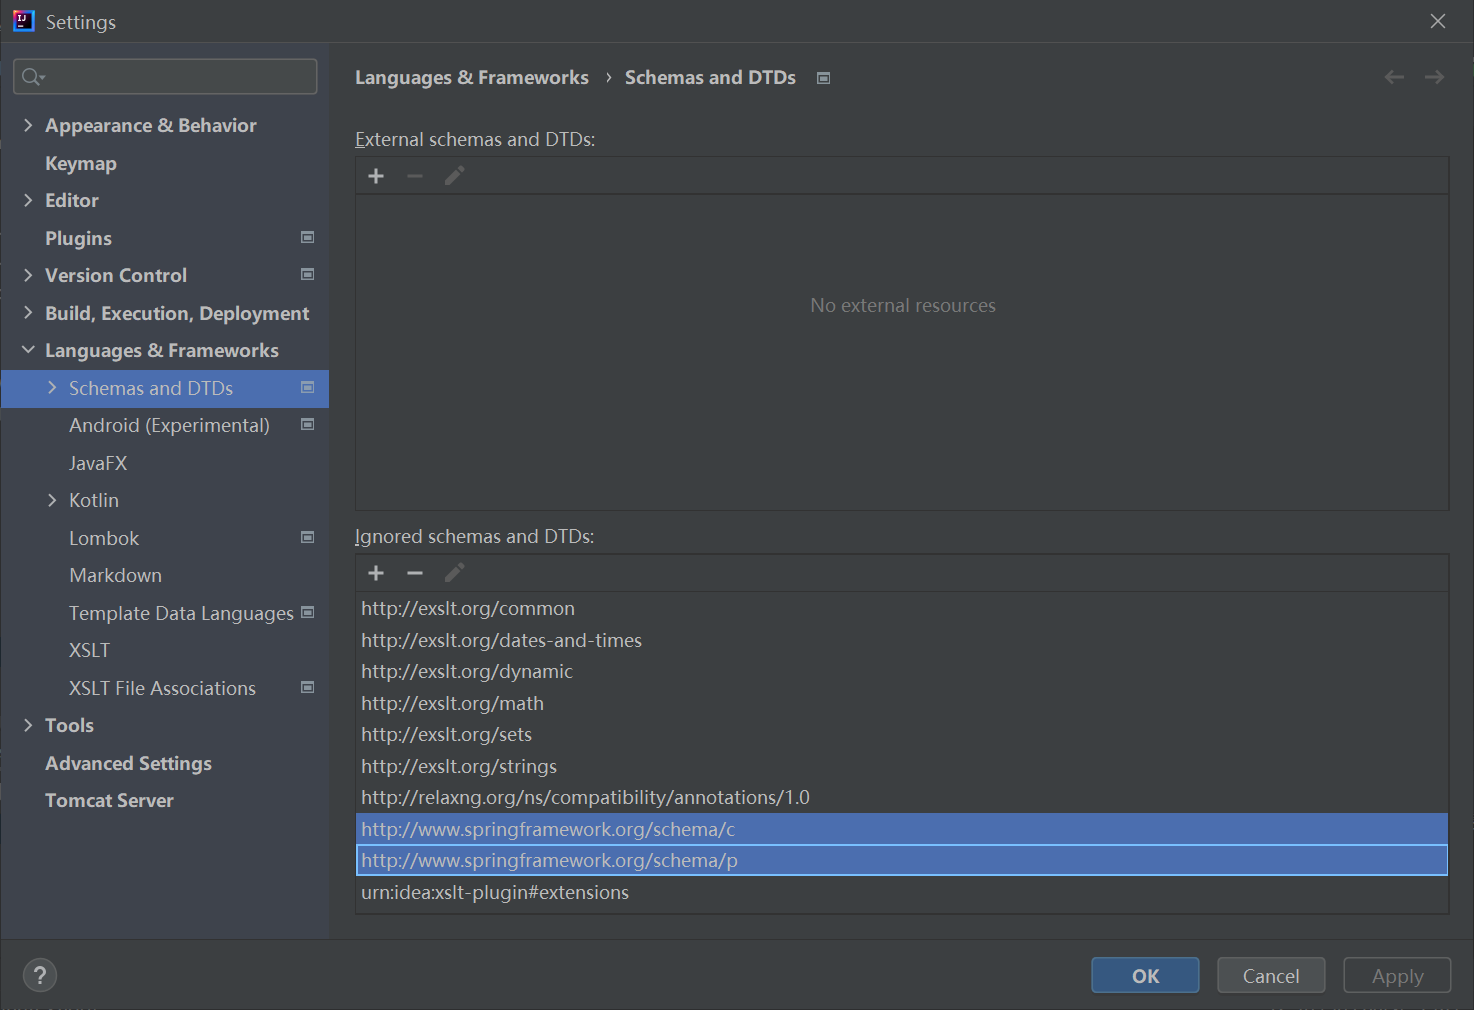Click the edit pencil for external schemas
This screenshot has width=1474, height=1010.
tap(454, 176)
